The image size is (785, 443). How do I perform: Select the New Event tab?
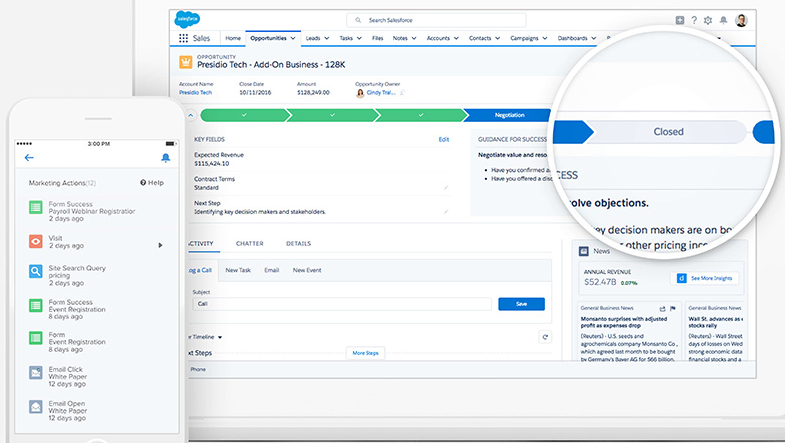point(307,270)
